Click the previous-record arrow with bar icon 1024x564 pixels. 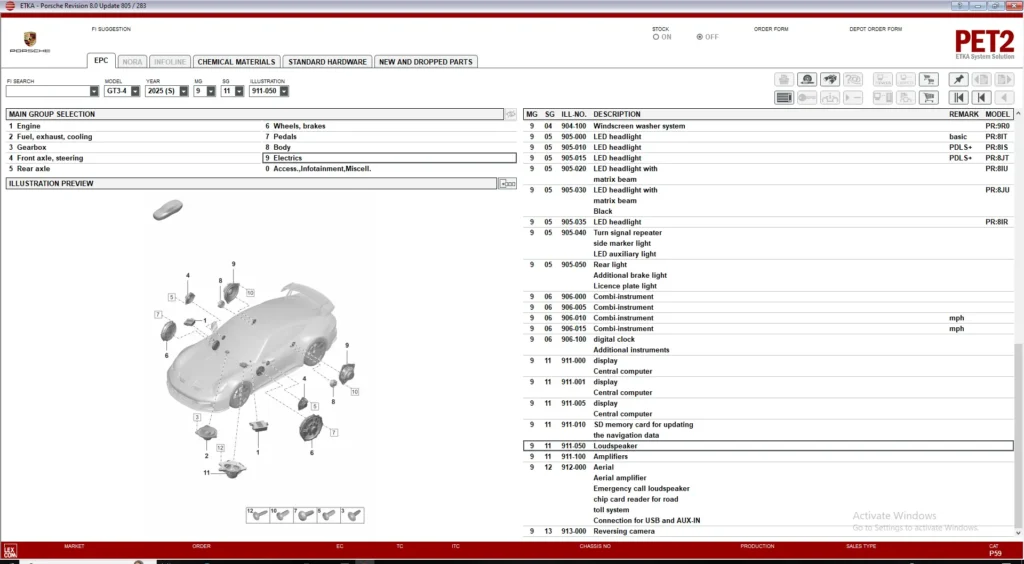coord(982,97)
